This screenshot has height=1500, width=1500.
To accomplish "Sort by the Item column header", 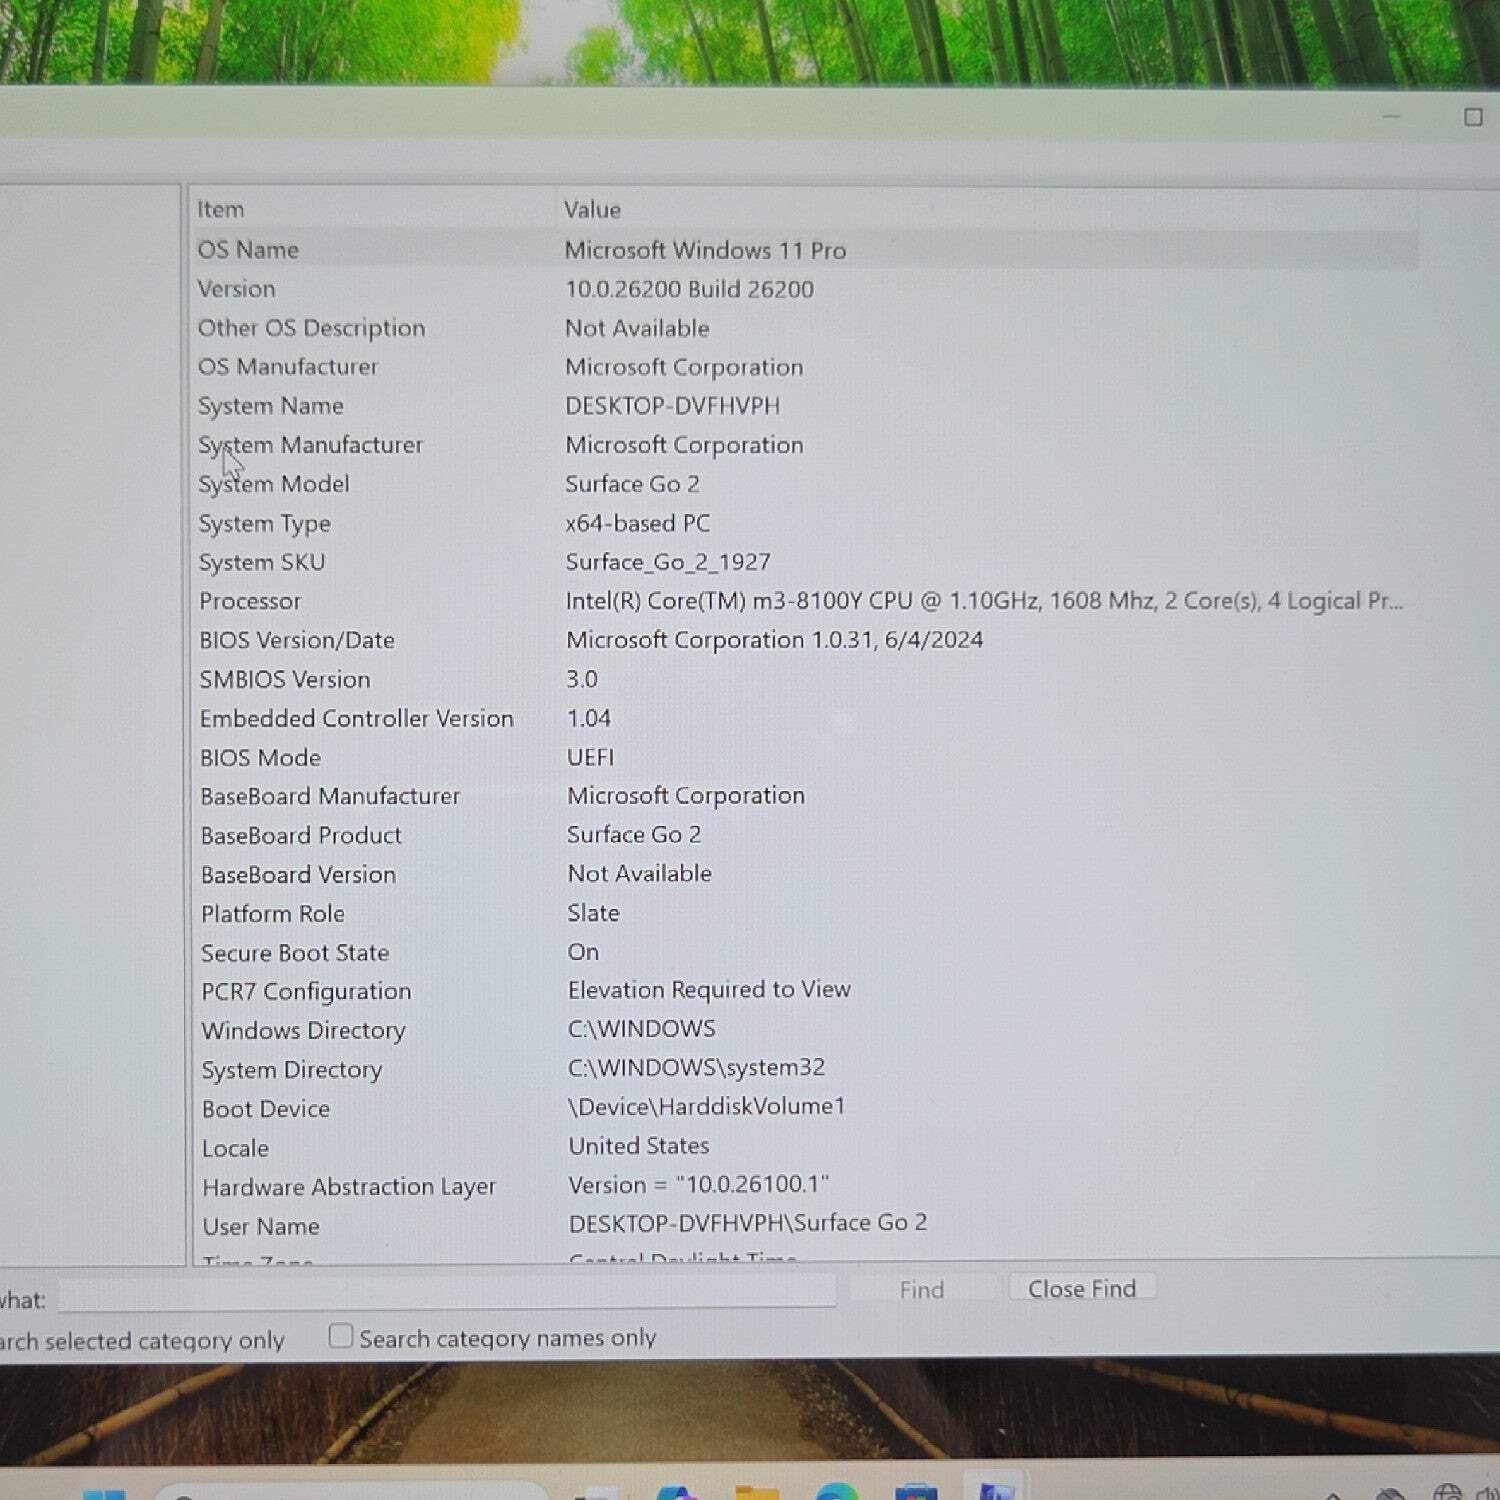I will coord(220,209).
